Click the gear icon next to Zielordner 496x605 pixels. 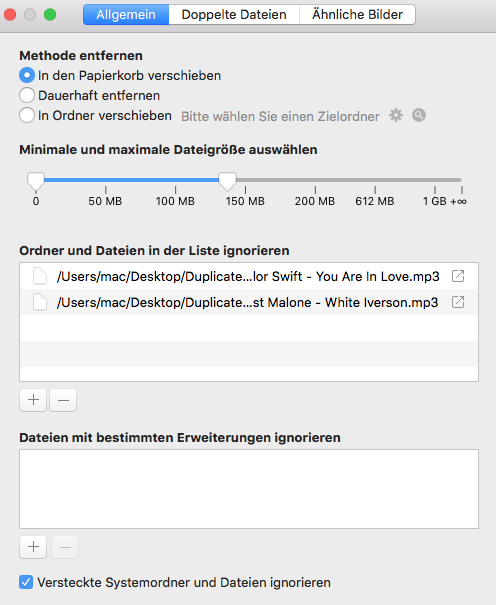(x=396, y=115)
